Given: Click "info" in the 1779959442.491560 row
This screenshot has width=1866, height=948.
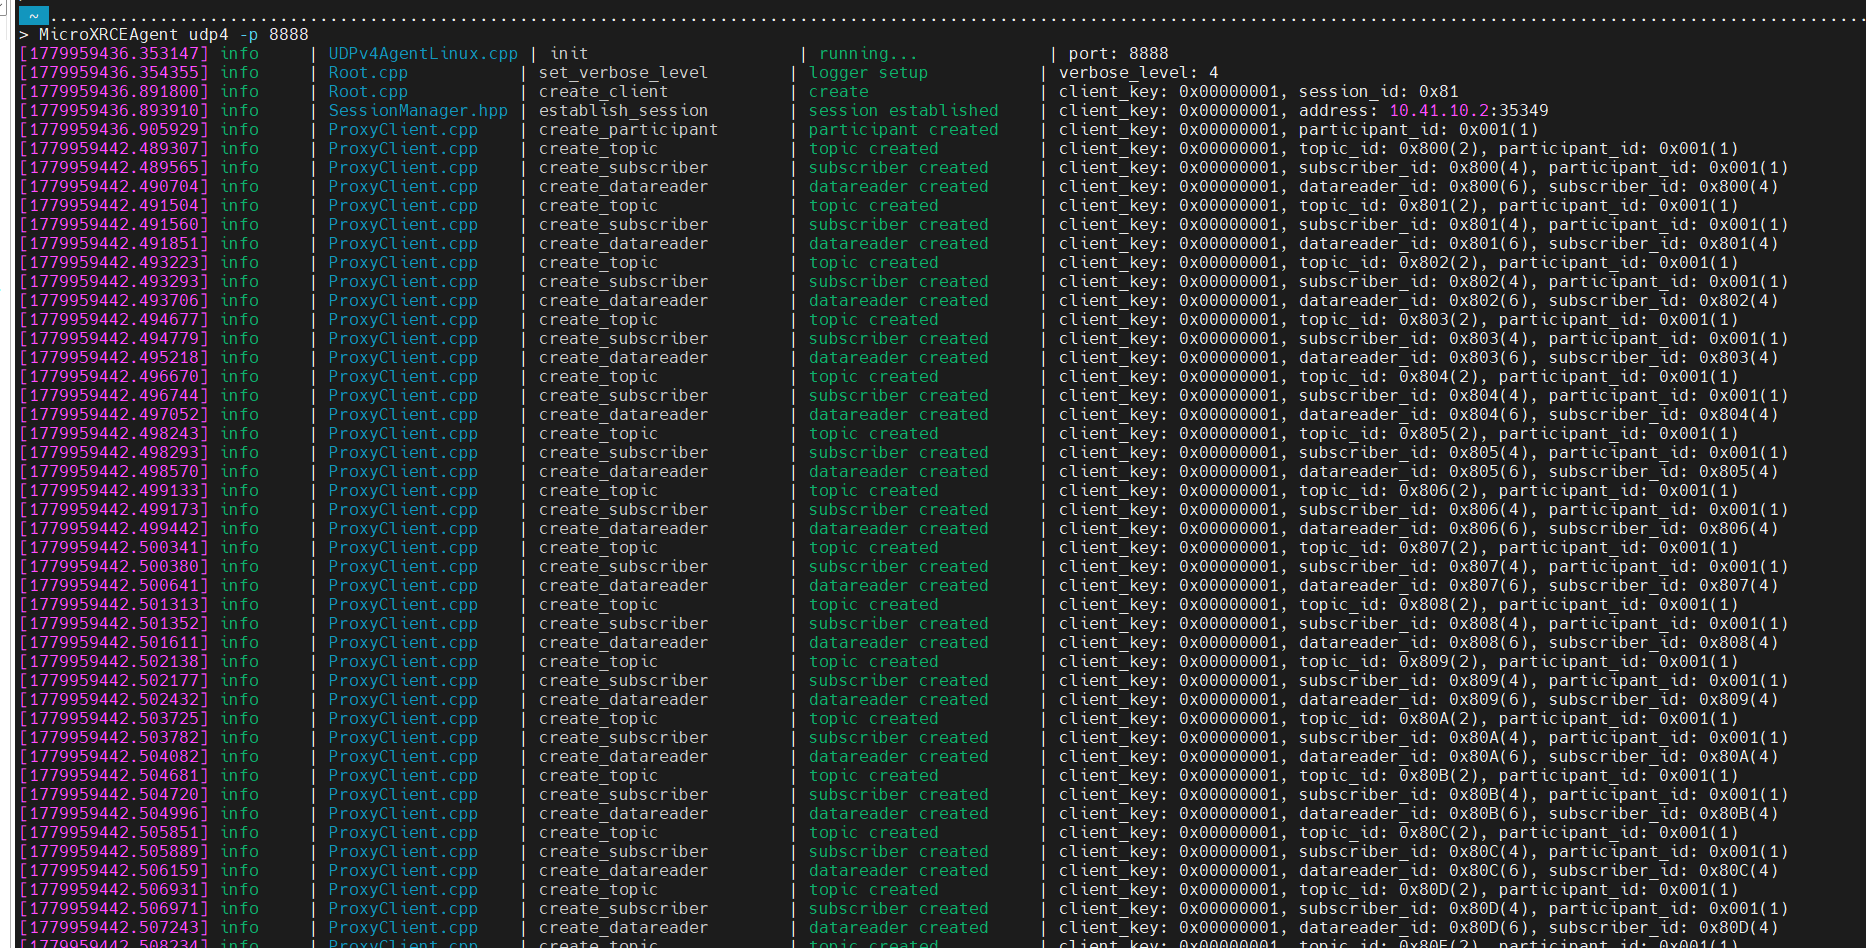Looking at the screenshot, I should tap(239, 224).
